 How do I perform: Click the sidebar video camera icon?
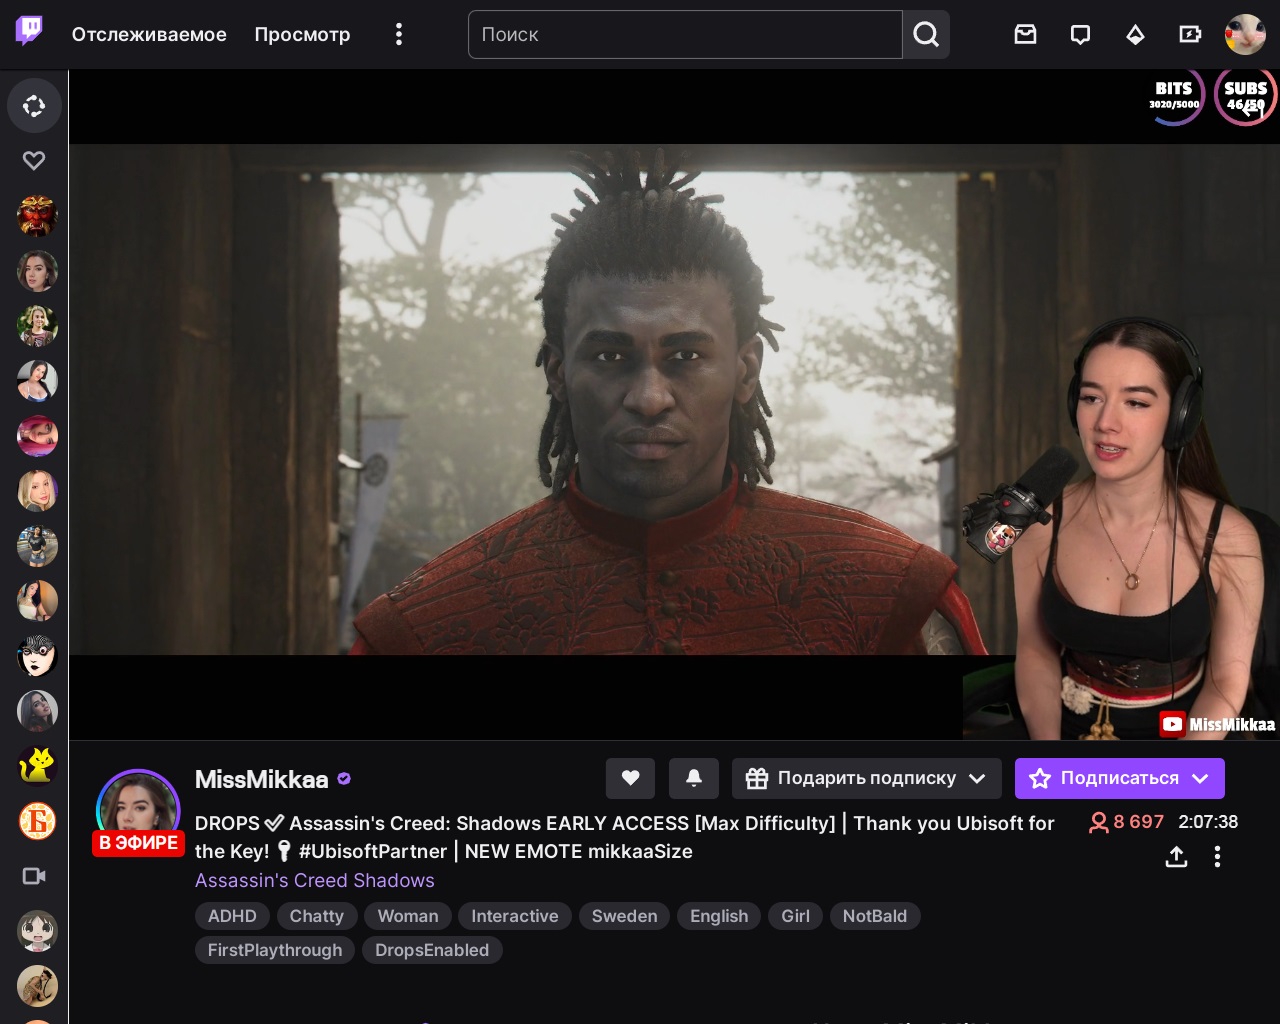34,876
